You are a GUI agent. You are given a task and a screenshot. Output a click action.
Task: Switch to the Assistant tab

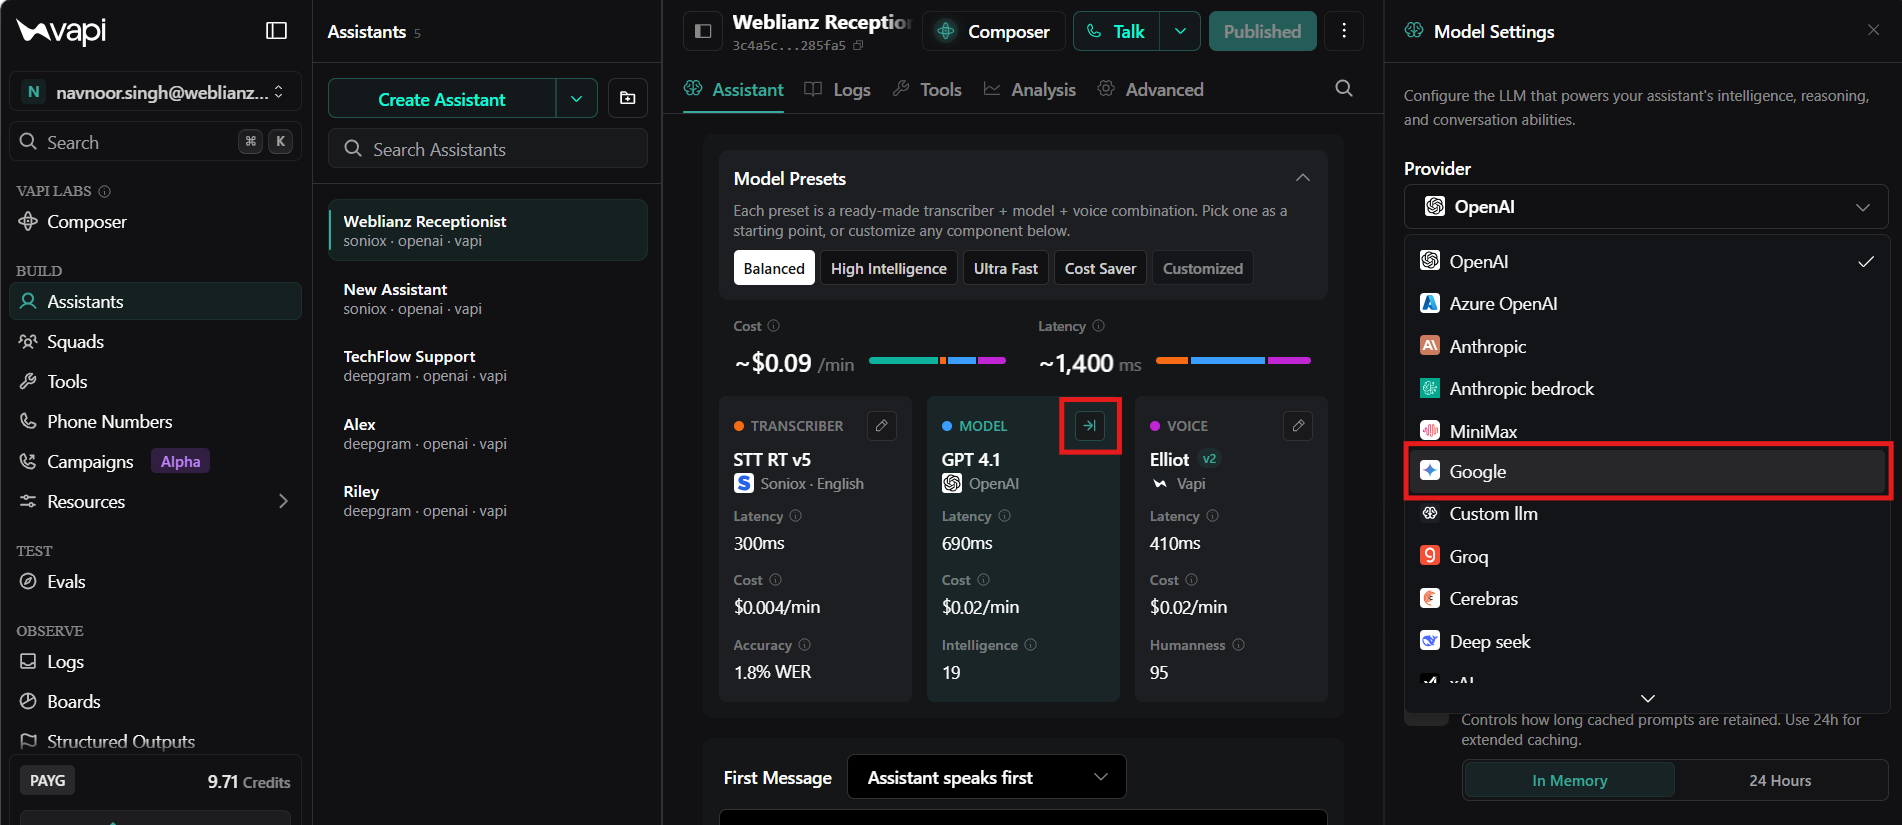734,89
